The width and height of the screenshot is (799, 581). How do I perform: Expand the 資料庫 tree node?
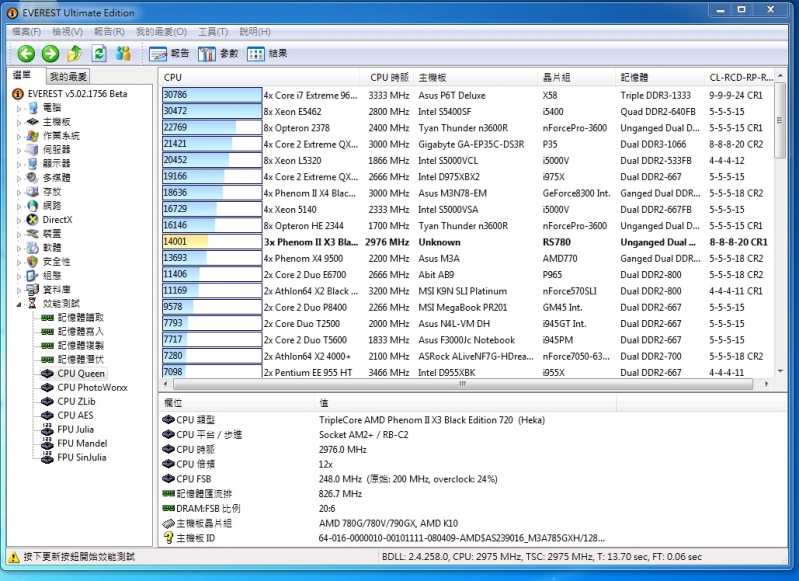click(x=19, y=290)
